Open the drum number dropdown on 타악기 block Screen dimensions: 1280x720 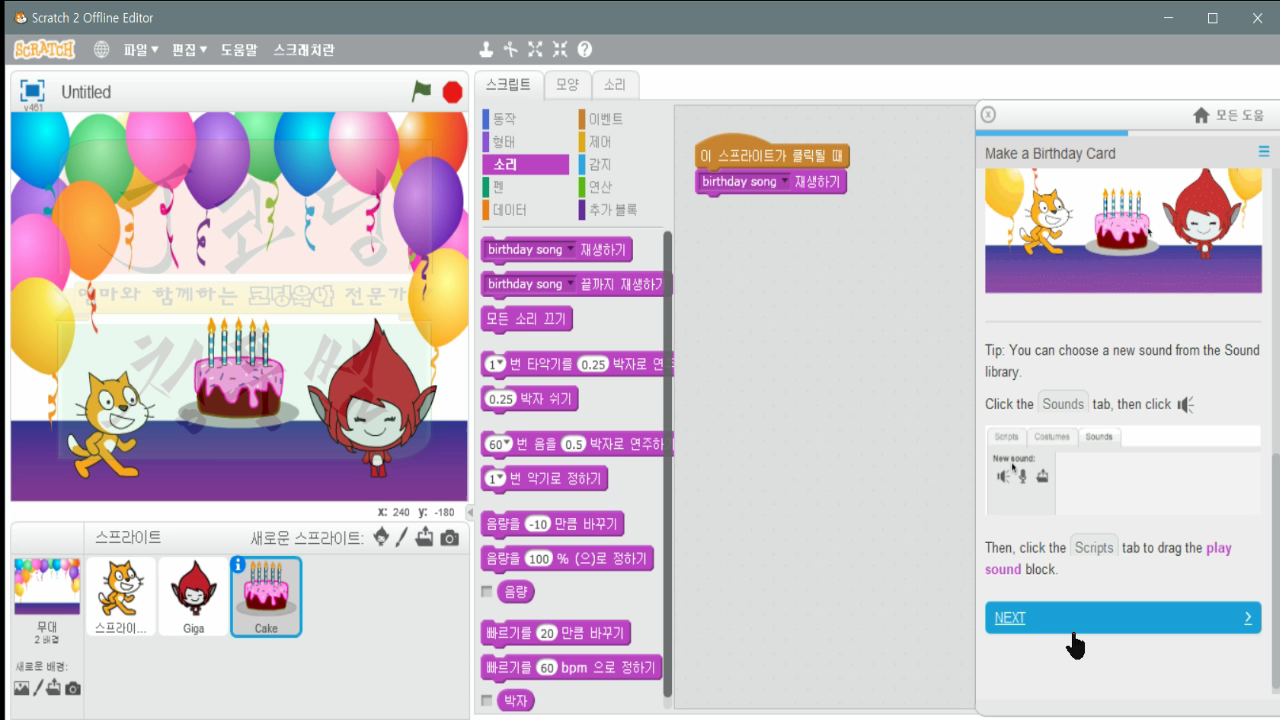click(x=499, y=363)
